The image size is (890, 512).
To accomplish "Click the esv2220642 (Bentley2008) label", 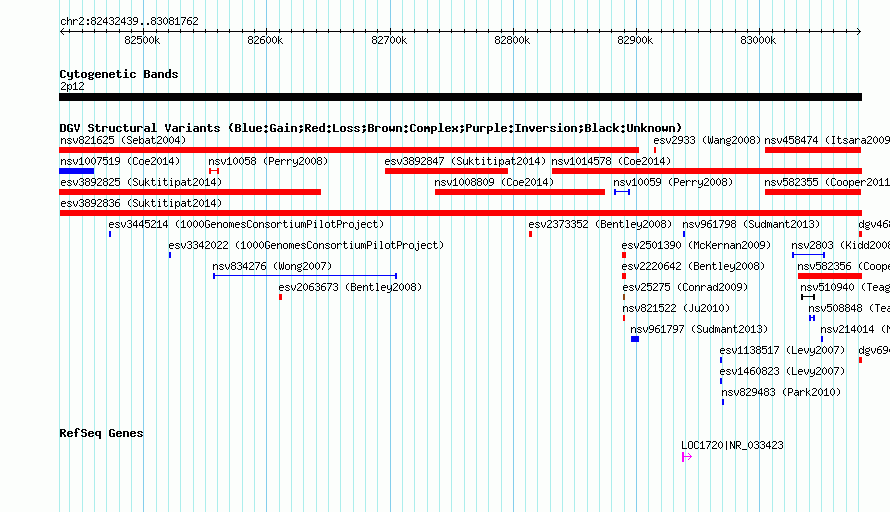I will tap(693, 266).
